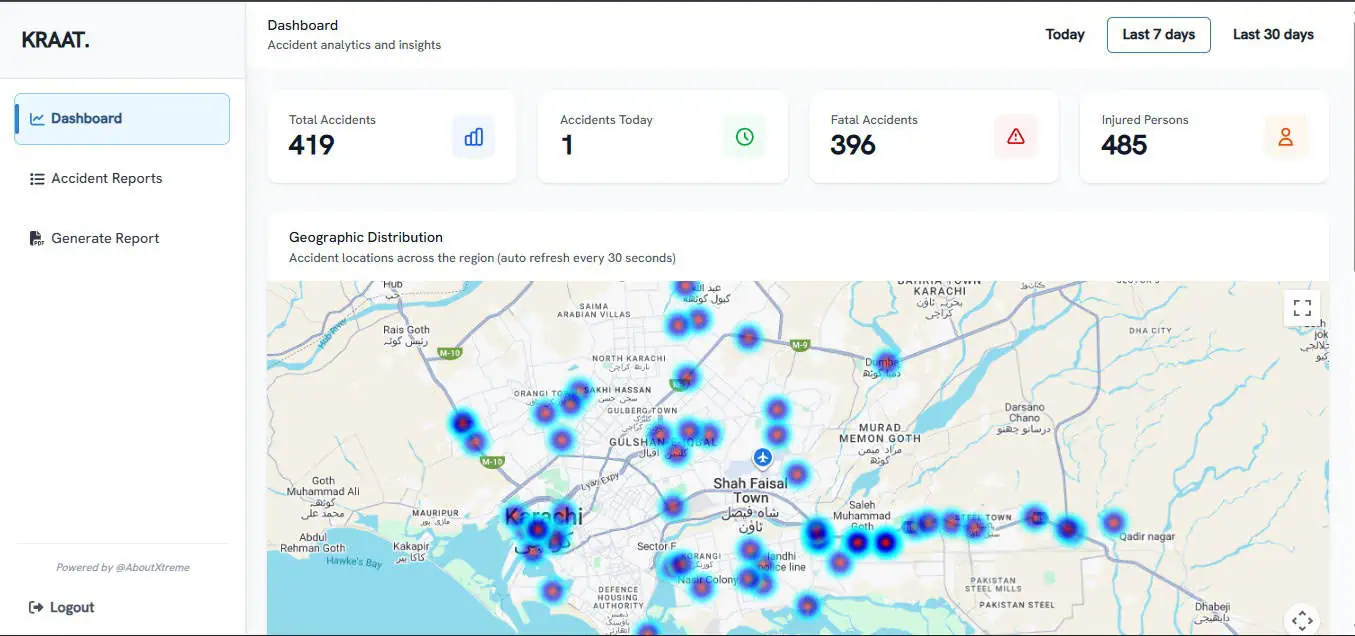1355x636 pixels.
Task: Click the warning icon on Fatal Accidents card
Action: pyautogui.click(x=1015, y=137)
